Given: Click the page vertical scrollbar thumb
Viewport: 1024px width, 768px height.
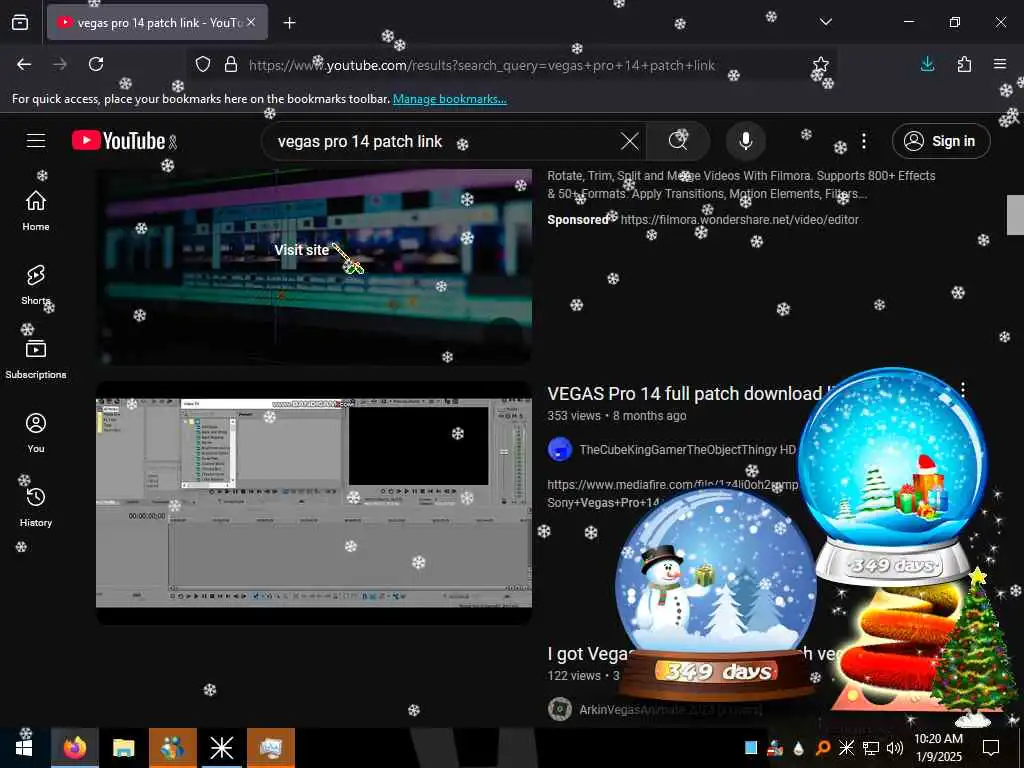Looking at the screenshot, I should [x=1015, y=214].
